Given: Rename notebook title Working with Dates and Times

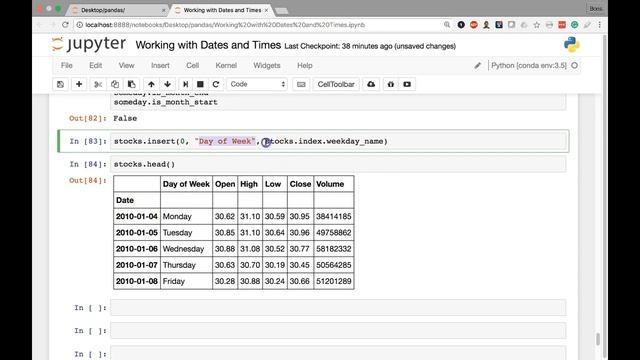Looking at the screenshot, I should click(x=208, y=45).
